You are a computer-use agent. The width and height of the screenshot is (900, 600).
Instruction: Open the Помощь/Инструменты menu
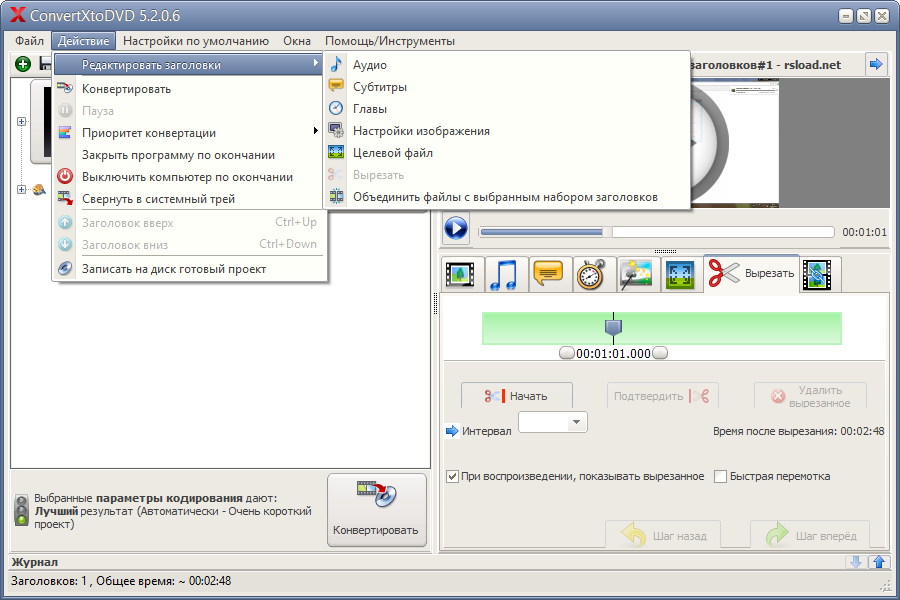(x=390, y=41)
